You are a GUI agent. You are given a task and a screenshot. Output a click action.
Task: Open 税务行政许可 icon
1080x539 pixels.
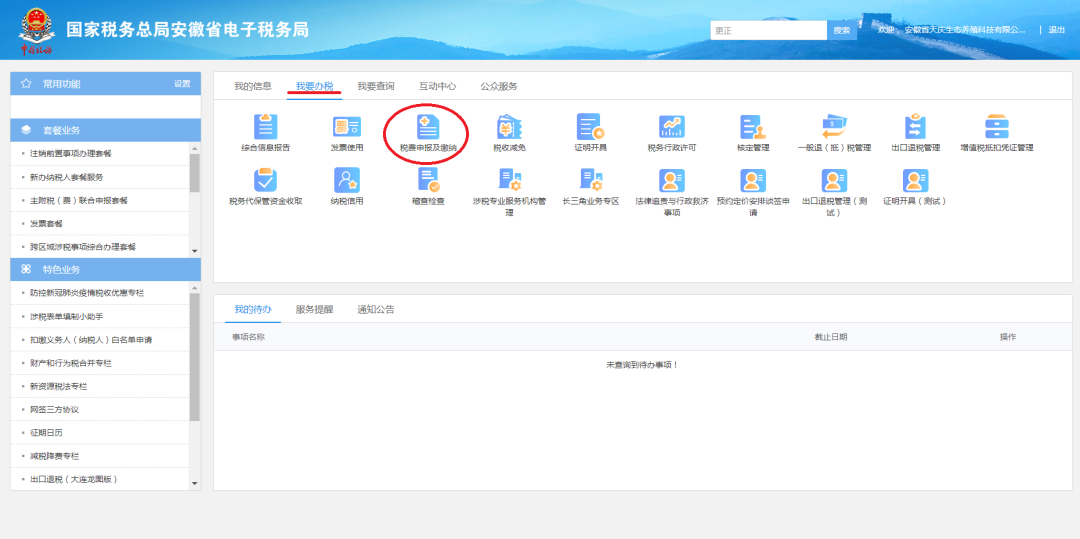(672, 127)
